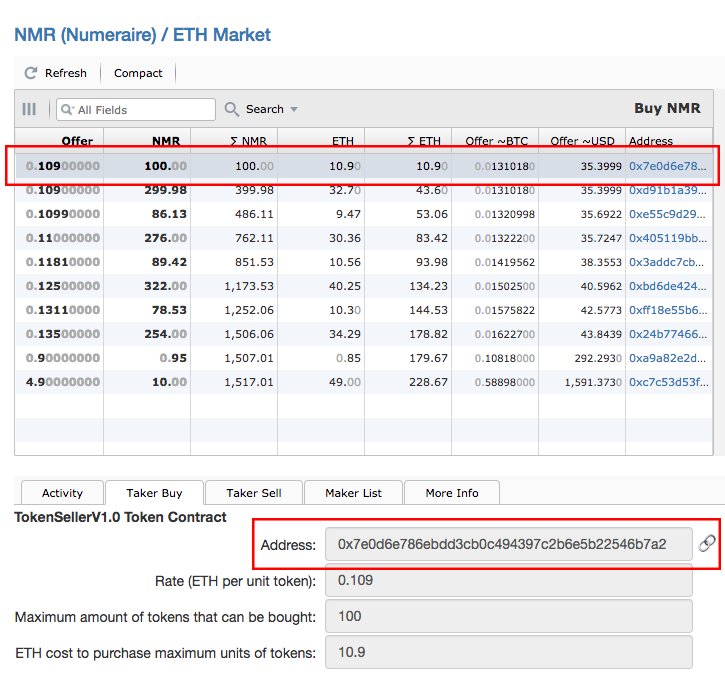
Task: Select the offer cell 0.10990000
Action: [x=63, y=214]
